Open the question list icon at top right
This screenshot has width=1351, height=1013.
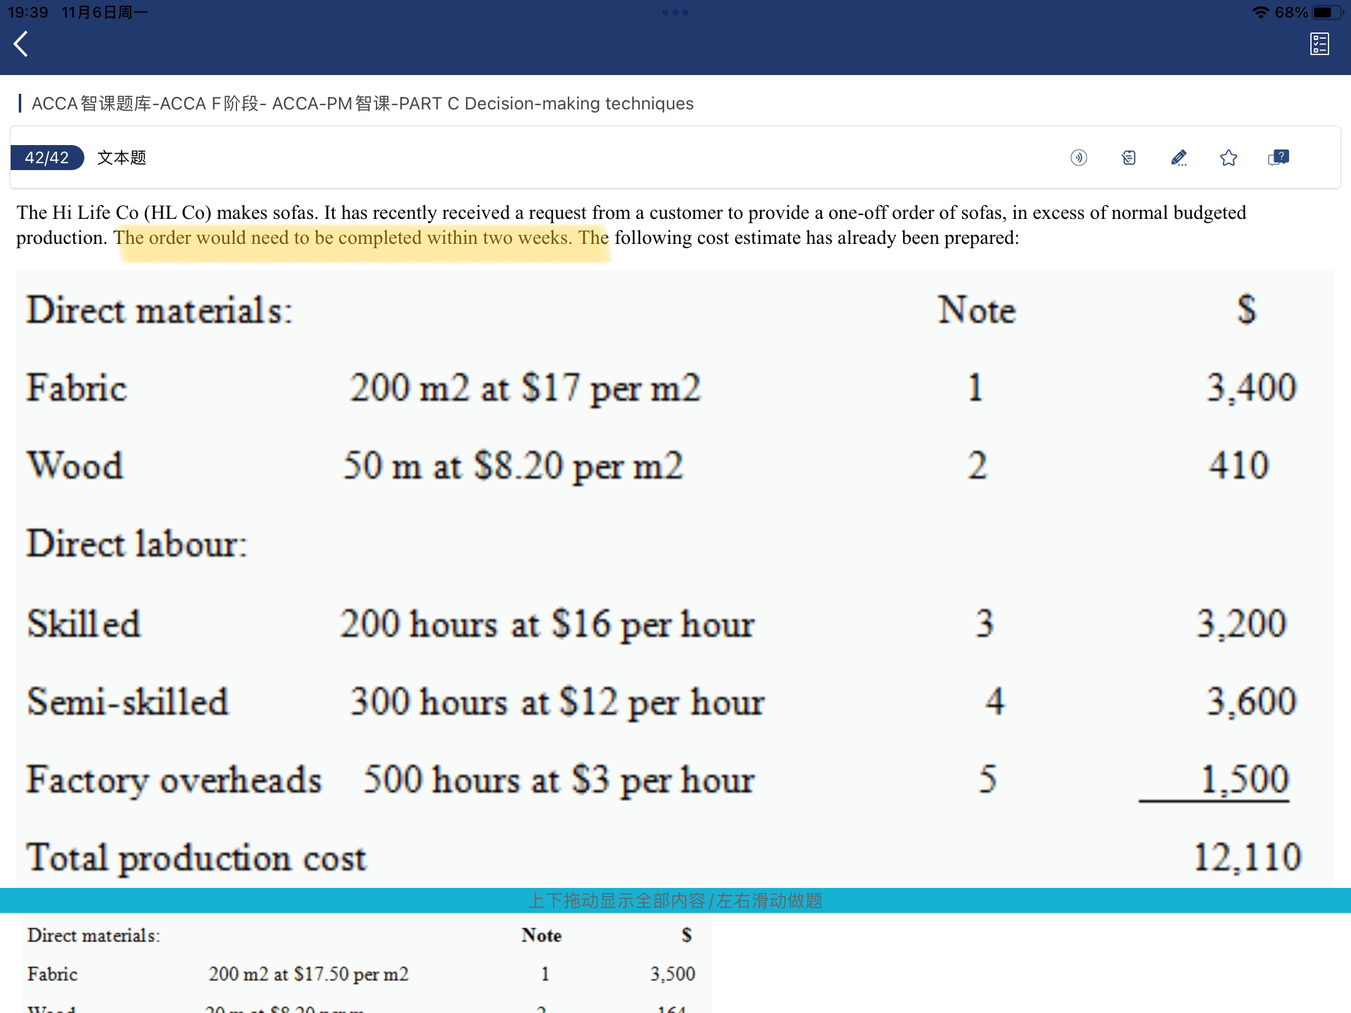[1319, 44]
